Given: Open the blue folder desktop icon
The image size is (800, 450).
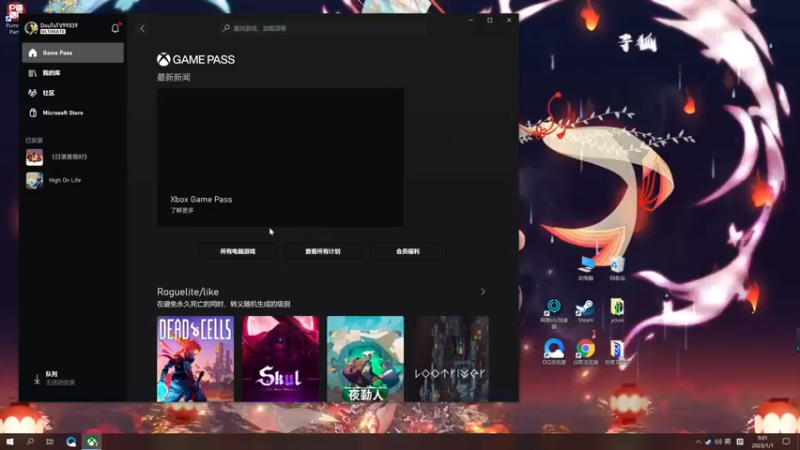Looking at the screenshot, I should [616, 352].
